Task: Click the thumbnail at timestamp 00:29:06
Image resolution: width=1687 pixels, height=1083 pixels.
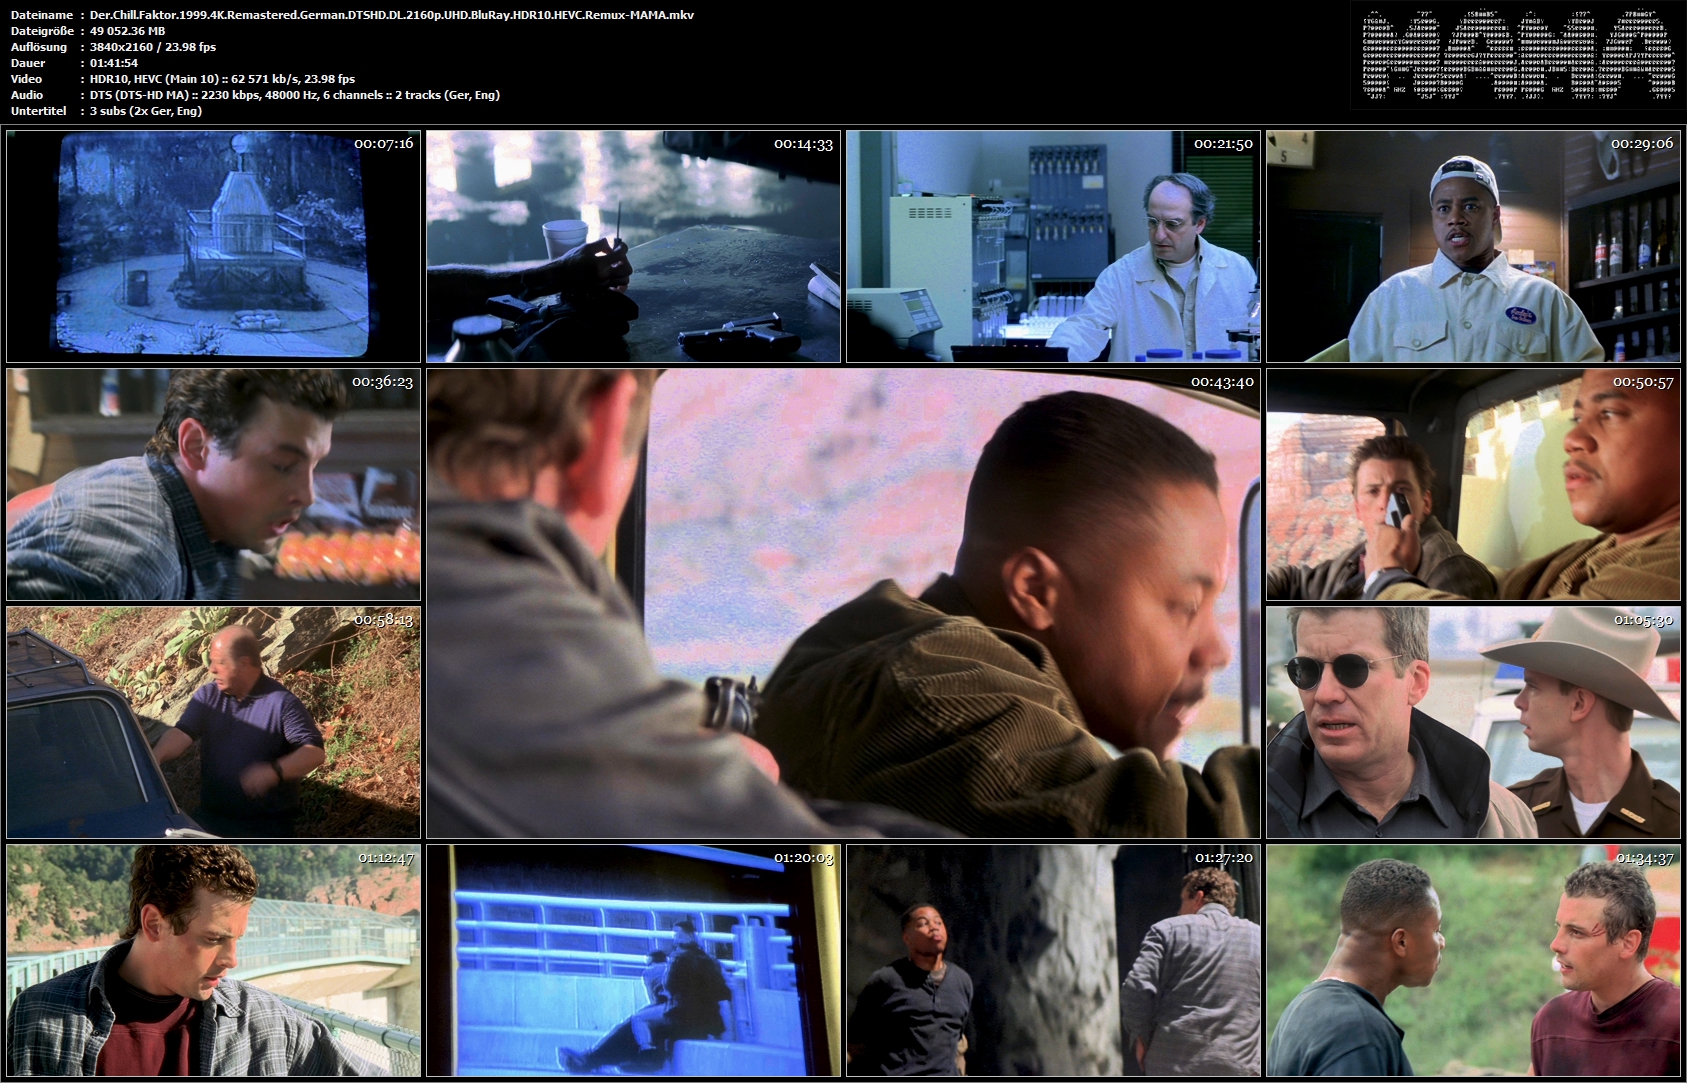Action: point(1473,246)
